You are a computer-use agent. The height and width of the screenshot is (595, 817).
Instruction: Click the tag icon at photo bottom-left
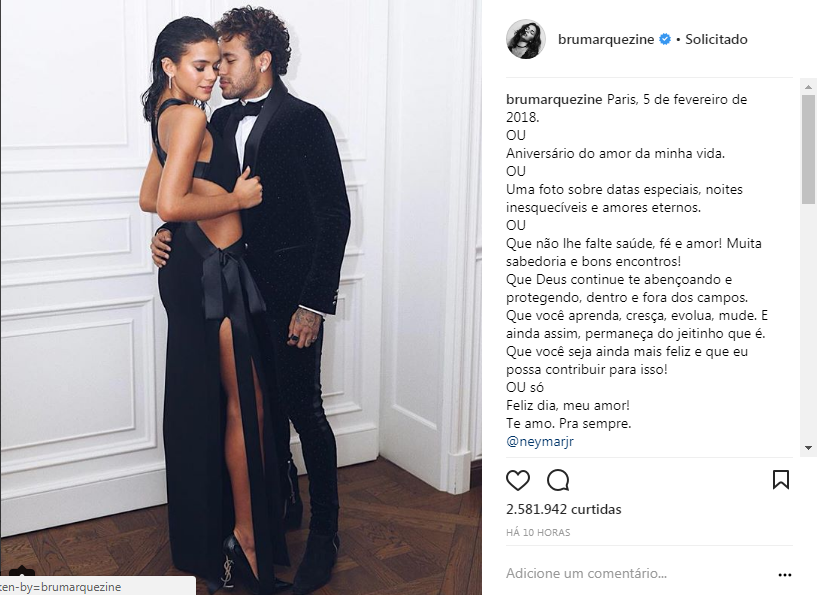click(21, 571)
